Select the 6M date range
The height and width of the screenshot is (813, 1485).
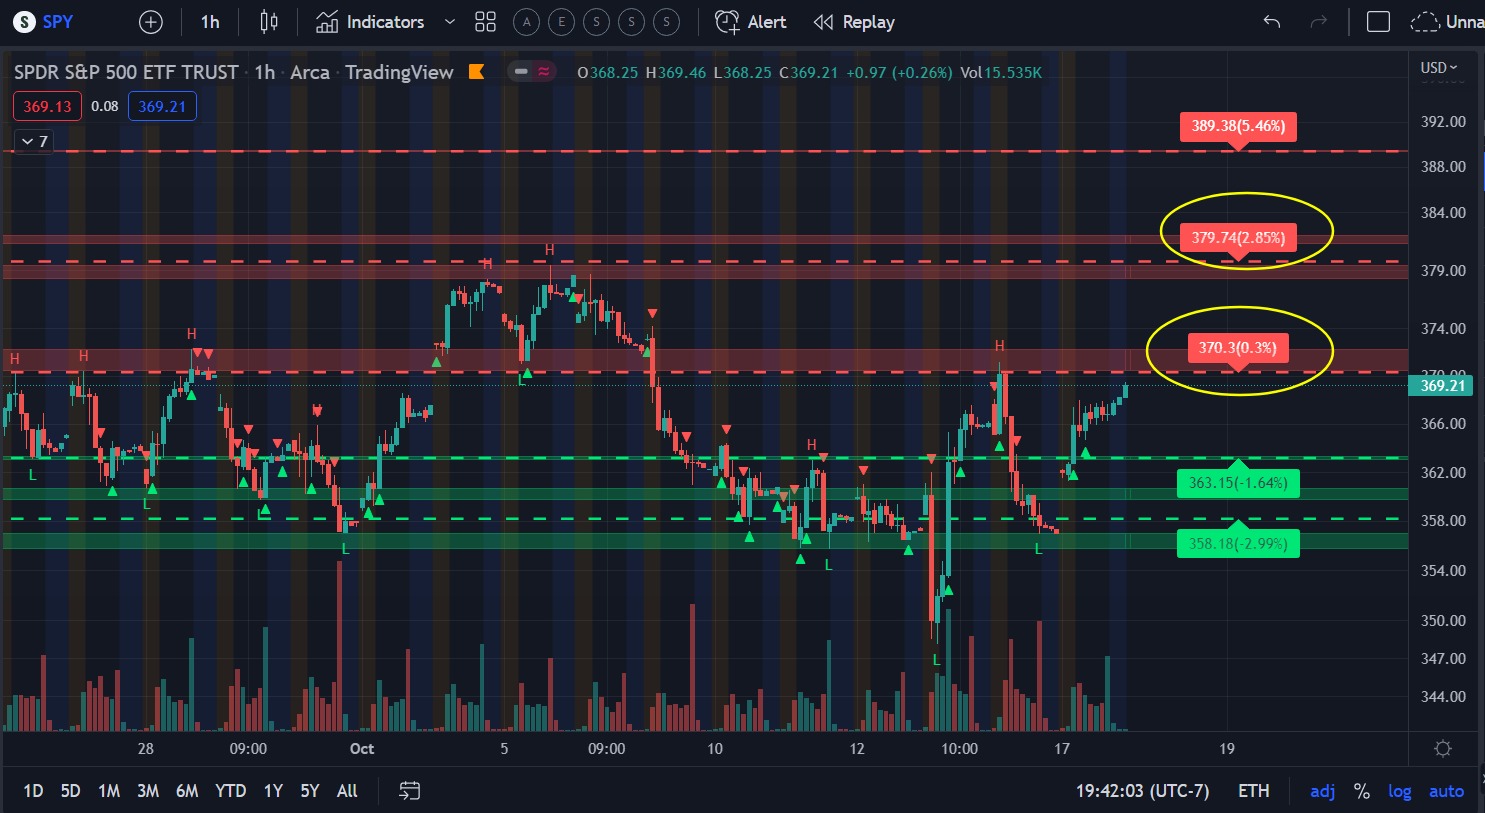pos(187,791)
